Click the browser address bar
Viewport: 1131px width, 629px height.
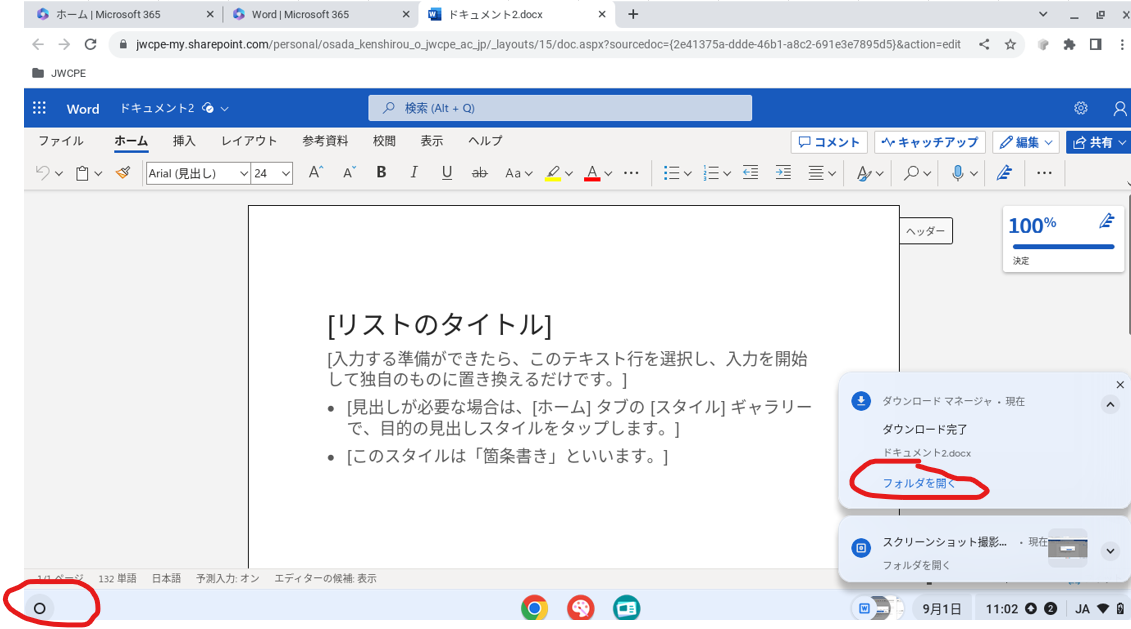[x=548, y=45]
